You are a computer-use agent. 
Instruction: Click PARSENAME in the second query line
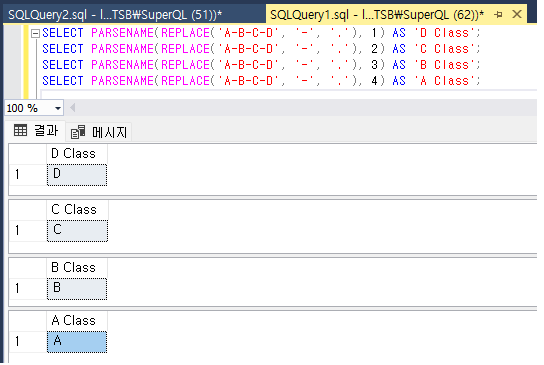[122, 49]
